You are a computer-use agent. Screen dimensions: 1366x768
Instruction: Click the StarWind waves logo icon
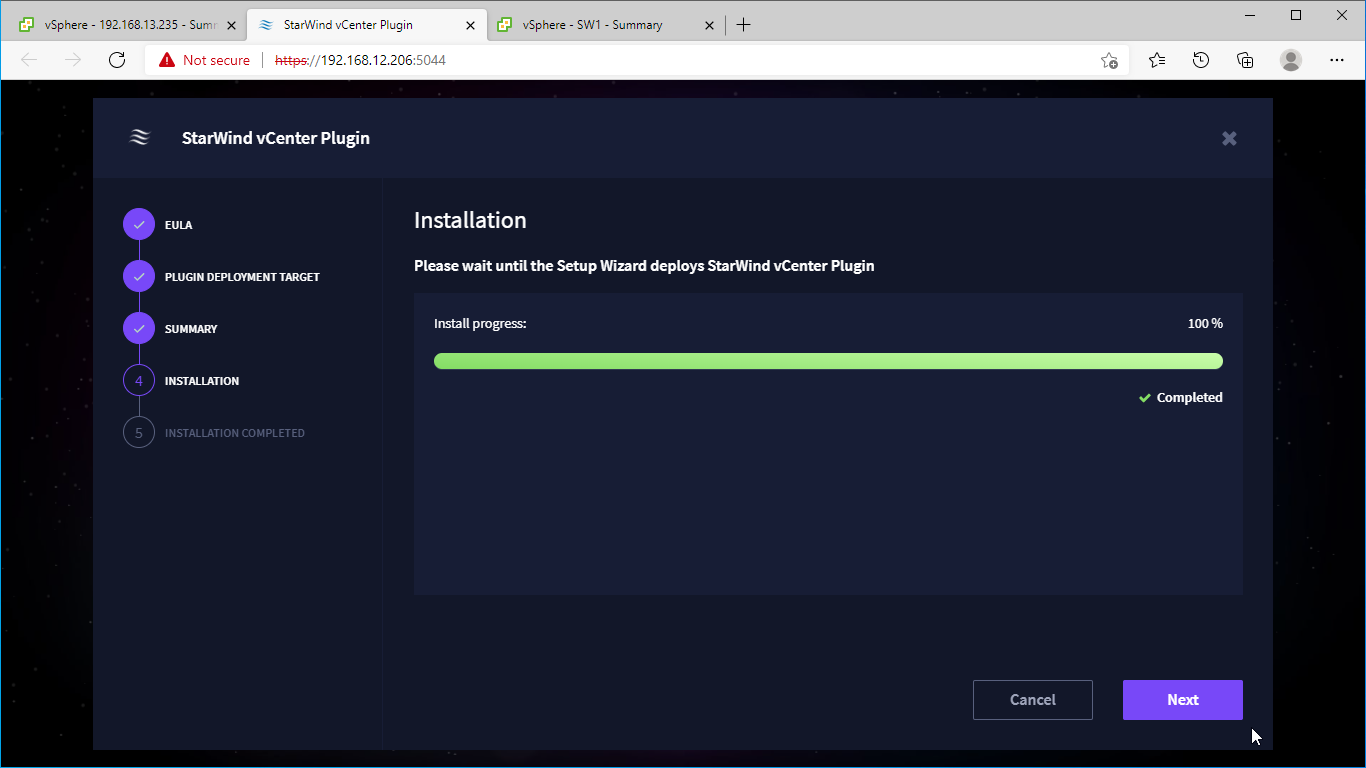140,138
